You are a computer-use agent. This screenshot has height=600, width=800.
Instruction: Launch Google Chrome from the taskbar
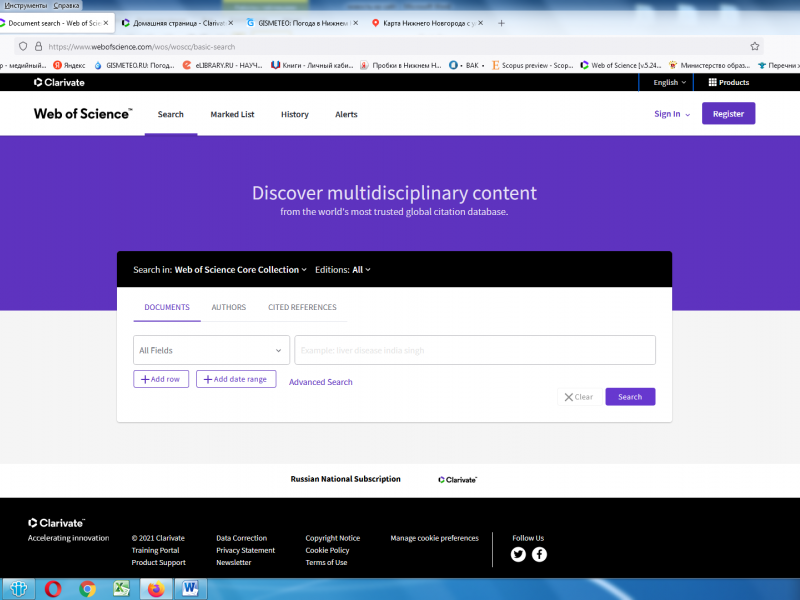pyautogui.click(x=87, y=589)
